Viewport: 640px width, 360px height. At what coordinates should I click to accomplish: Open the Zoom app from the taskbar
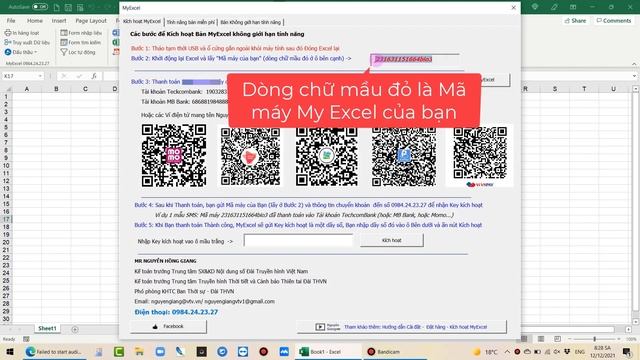coord(160,351)
